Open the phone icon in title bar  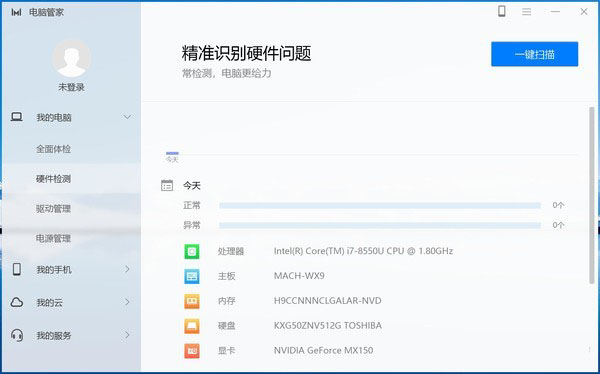point(502,11)
